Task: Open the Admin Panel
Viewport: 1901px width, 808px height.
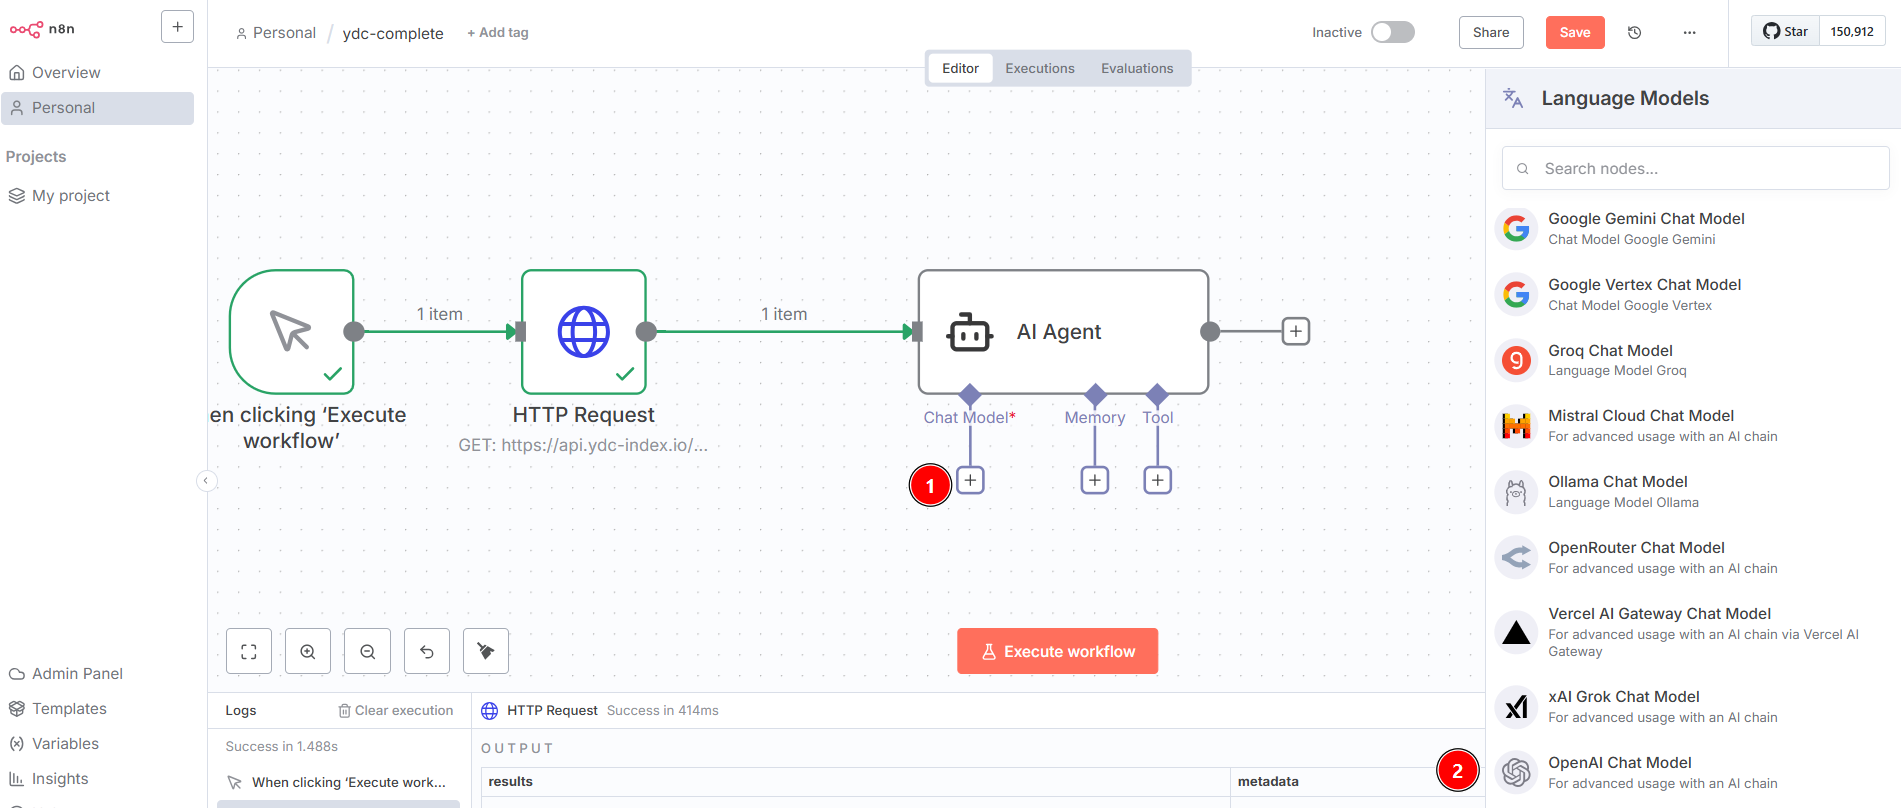Action: [77, 674]
